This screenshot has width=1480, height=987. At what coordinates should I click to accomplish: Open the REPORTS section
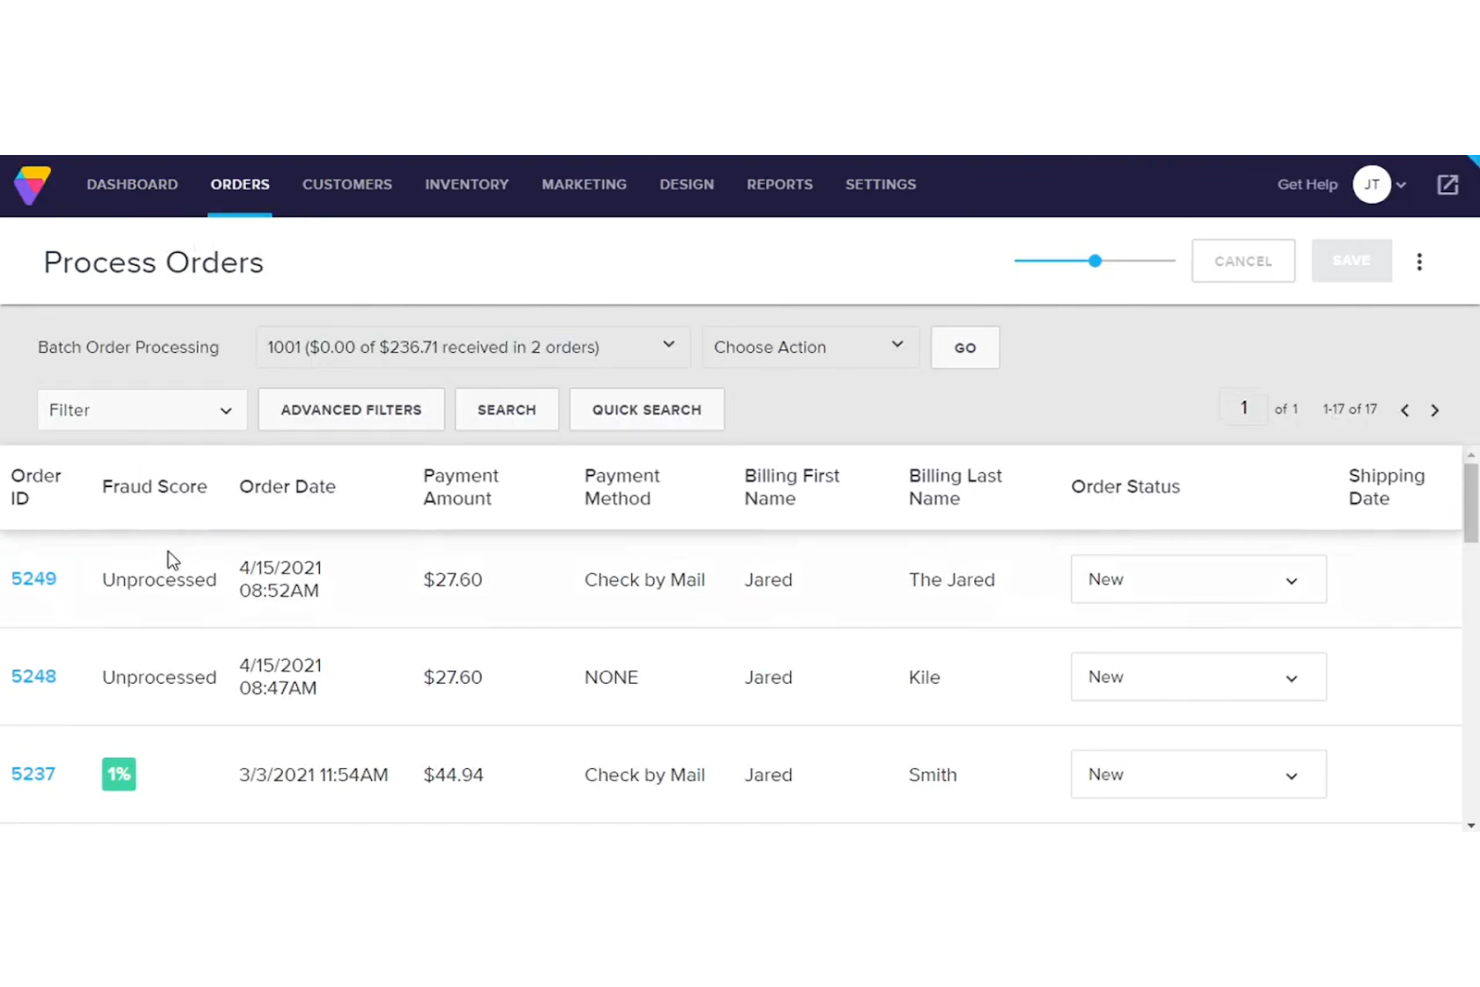(779, 184)
